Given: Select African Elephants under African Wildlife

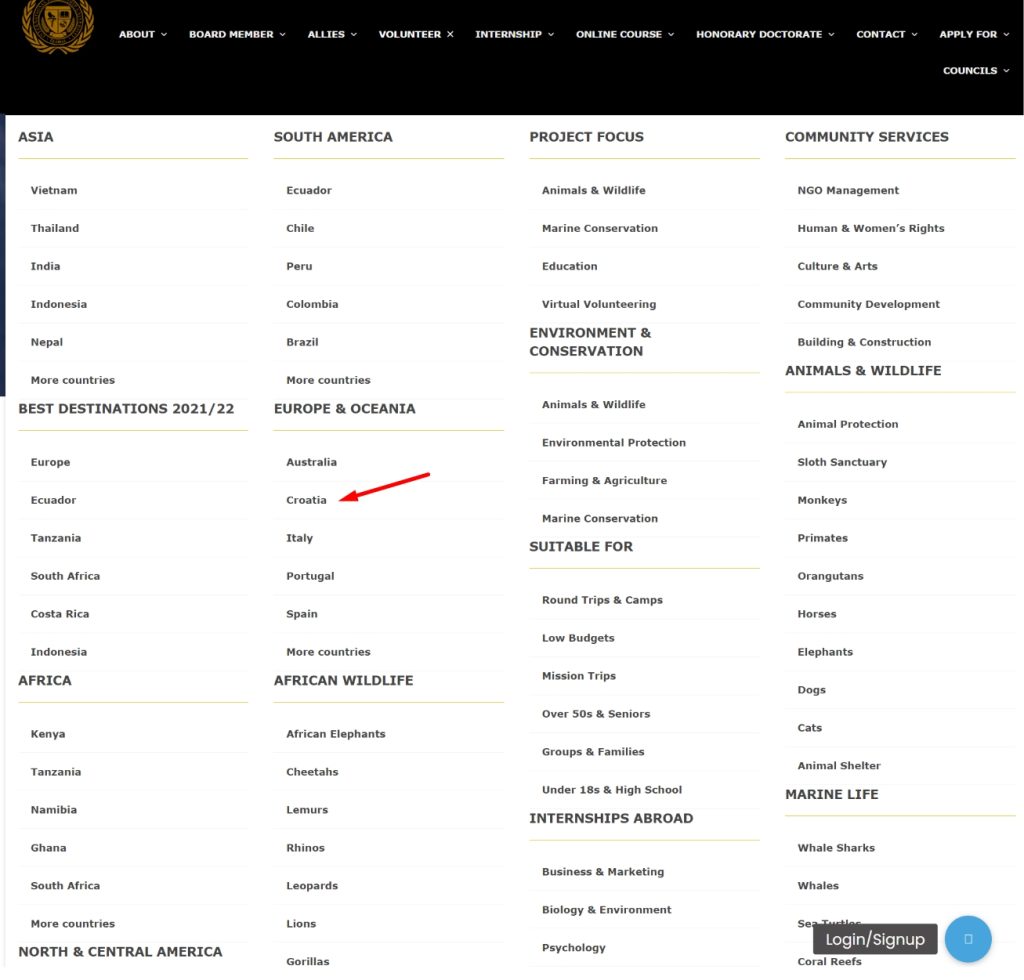Looking at the screenshot, I should pyautogui.click(x=335, y=734).
